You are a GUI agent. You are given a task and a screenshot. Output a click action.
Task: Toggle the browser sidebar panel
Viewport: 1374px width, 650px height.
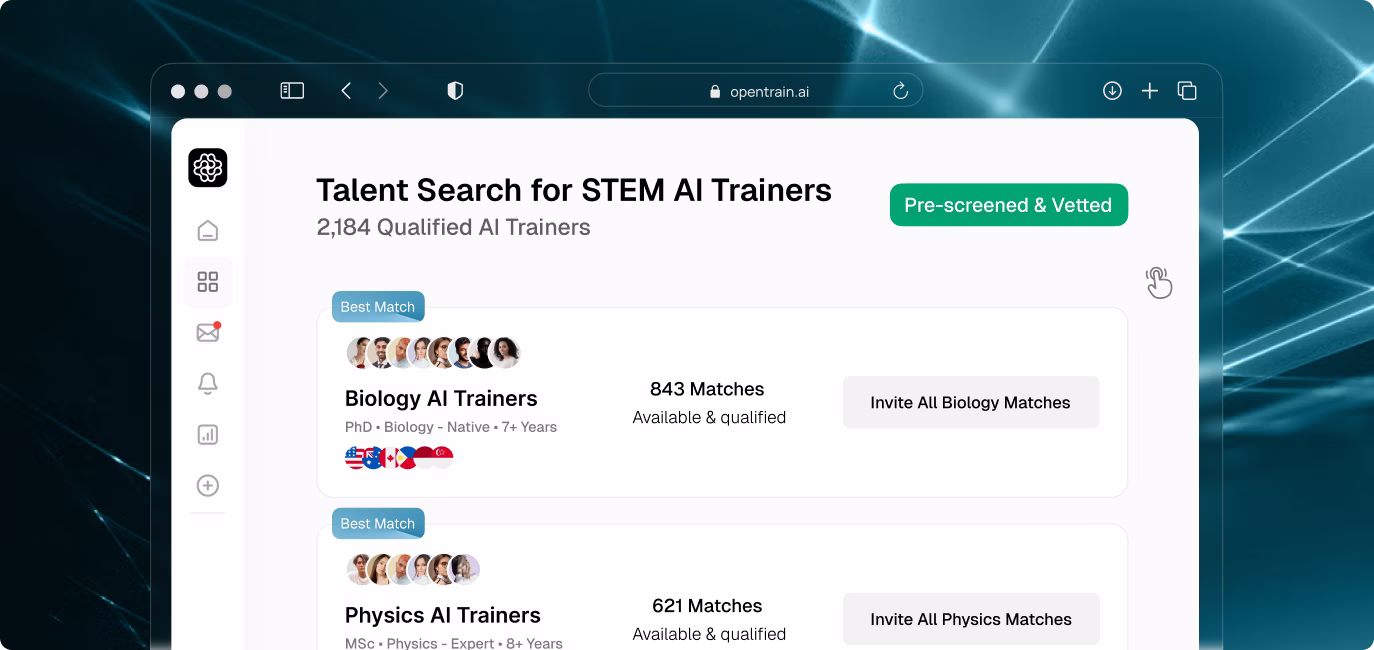pos(291,90)
